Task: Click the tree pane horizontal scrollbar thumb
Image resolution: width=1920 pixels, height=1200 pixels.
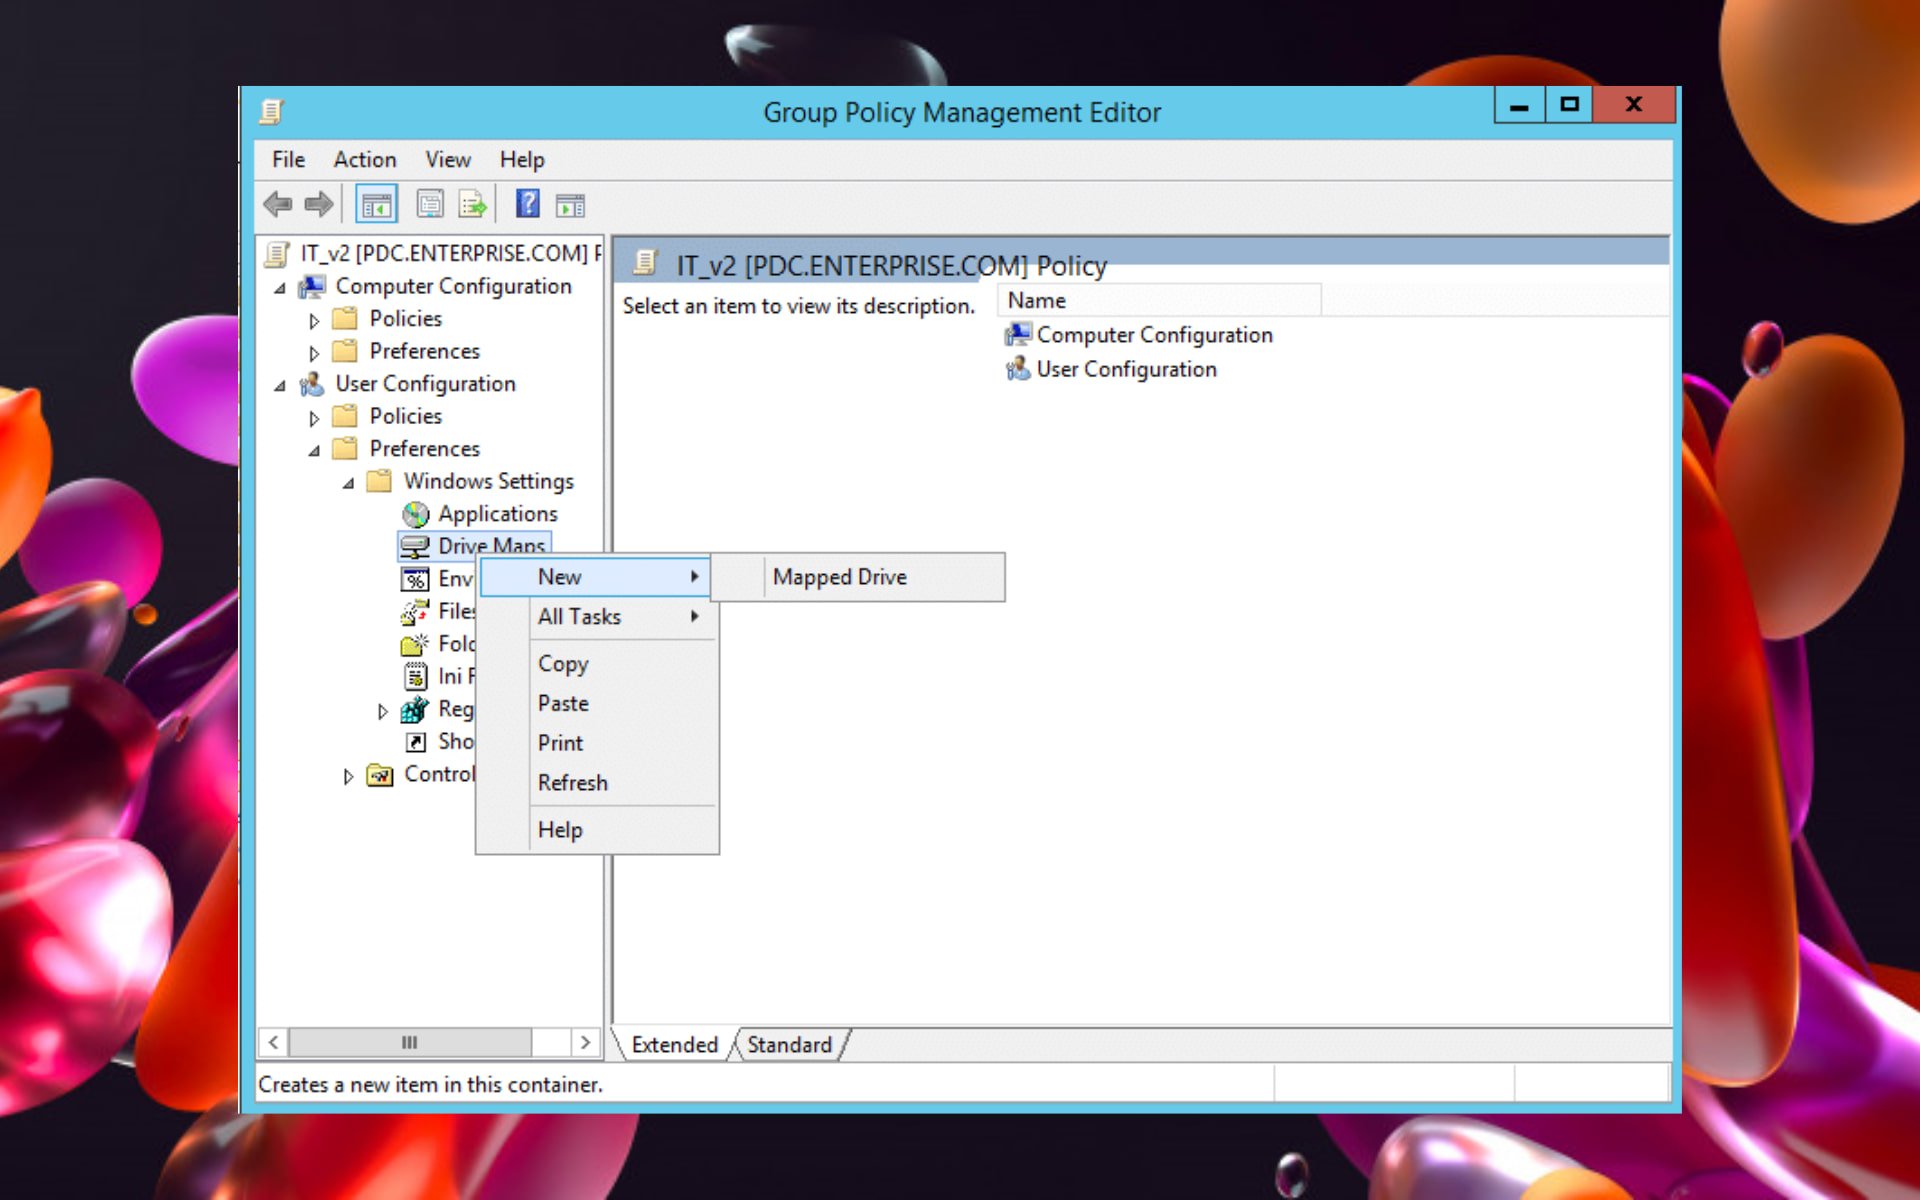Action: pyautogui.click(x=410, y=1042)
